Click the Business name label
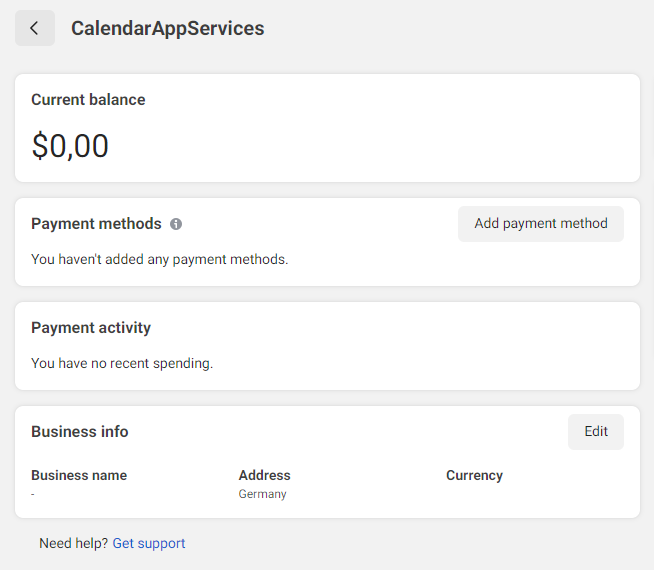The image size is (654, 570). point(79,475)
